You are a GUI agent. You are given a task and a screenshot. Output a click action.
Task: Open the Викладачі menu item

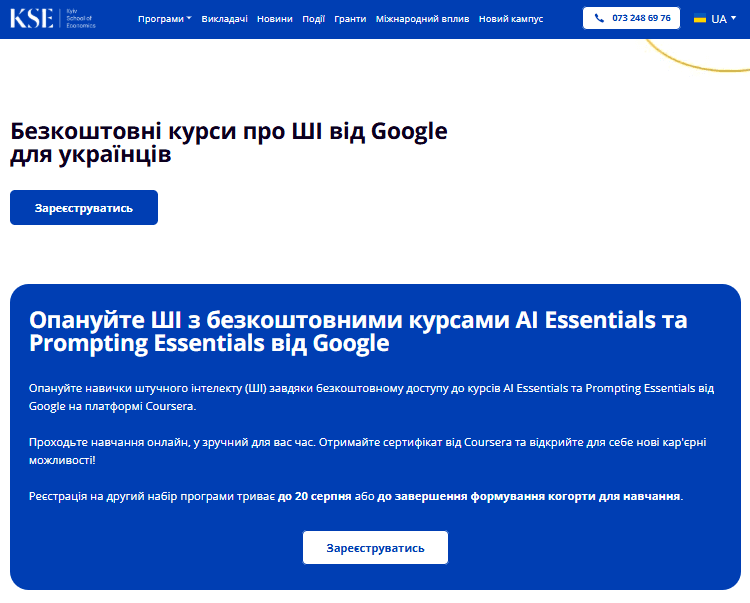pyautogui.click(x=224, y=19)
